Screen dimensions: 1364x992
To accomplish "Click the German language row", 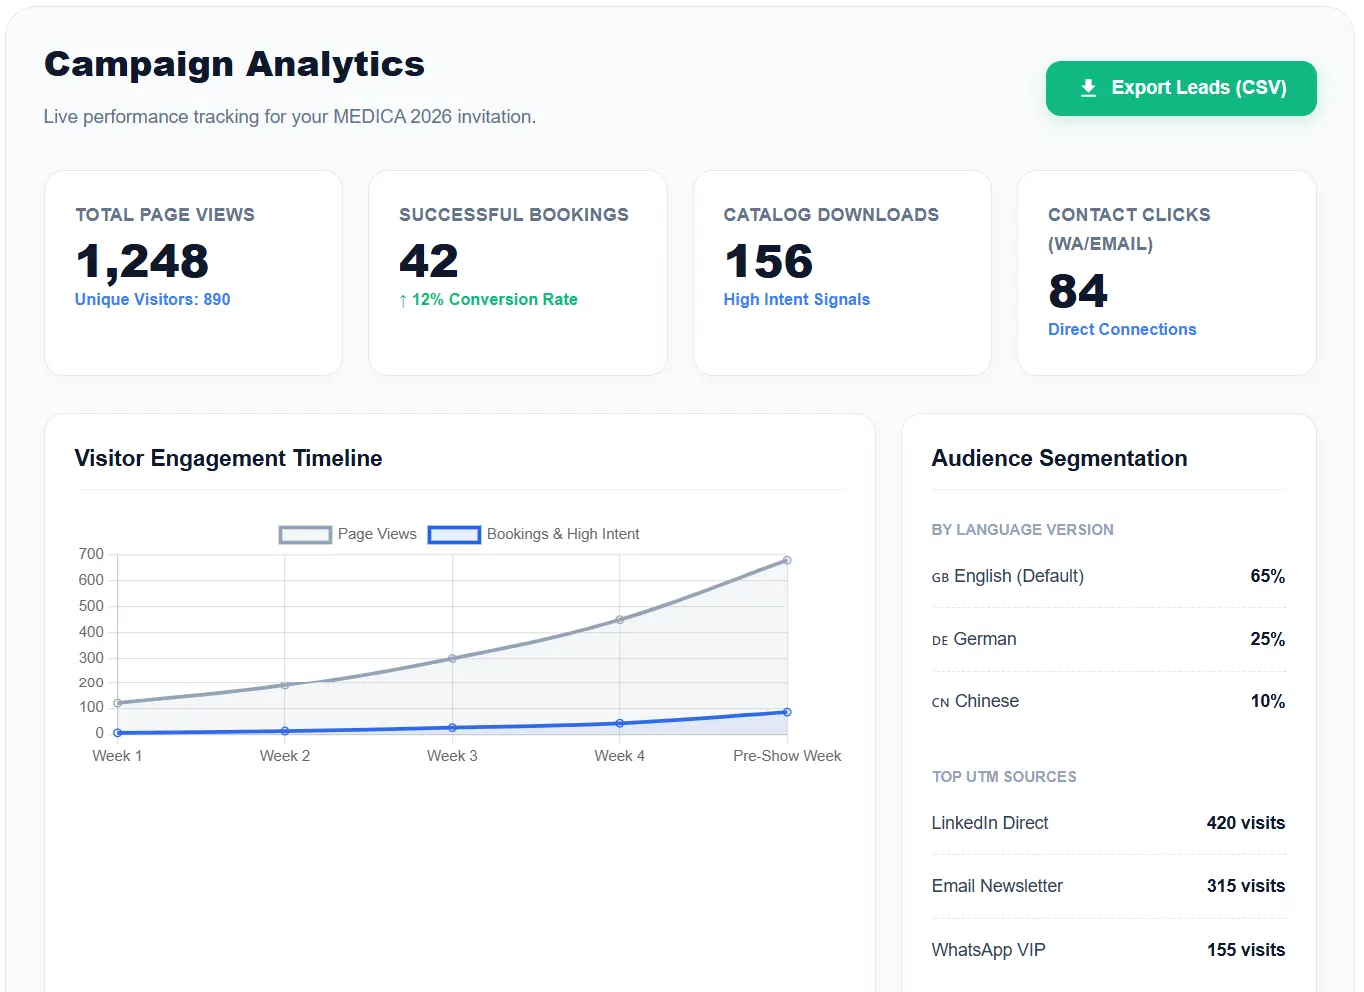I will pyautogui.click(x=1109, y=639).
